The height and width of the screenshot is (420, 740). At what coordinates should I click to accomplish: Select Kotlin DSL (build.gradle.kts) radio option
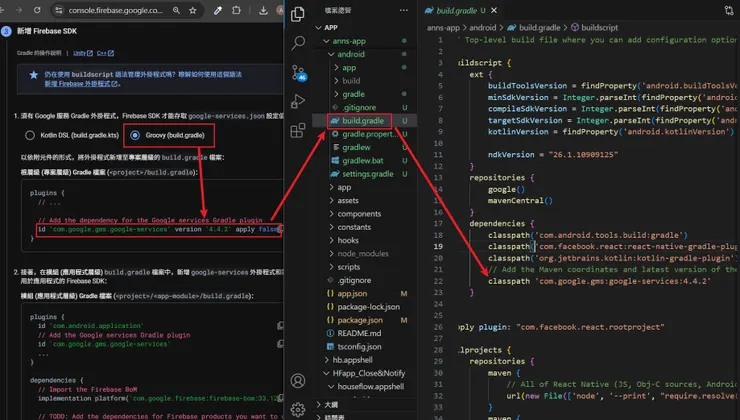click(x=31, y=135)
